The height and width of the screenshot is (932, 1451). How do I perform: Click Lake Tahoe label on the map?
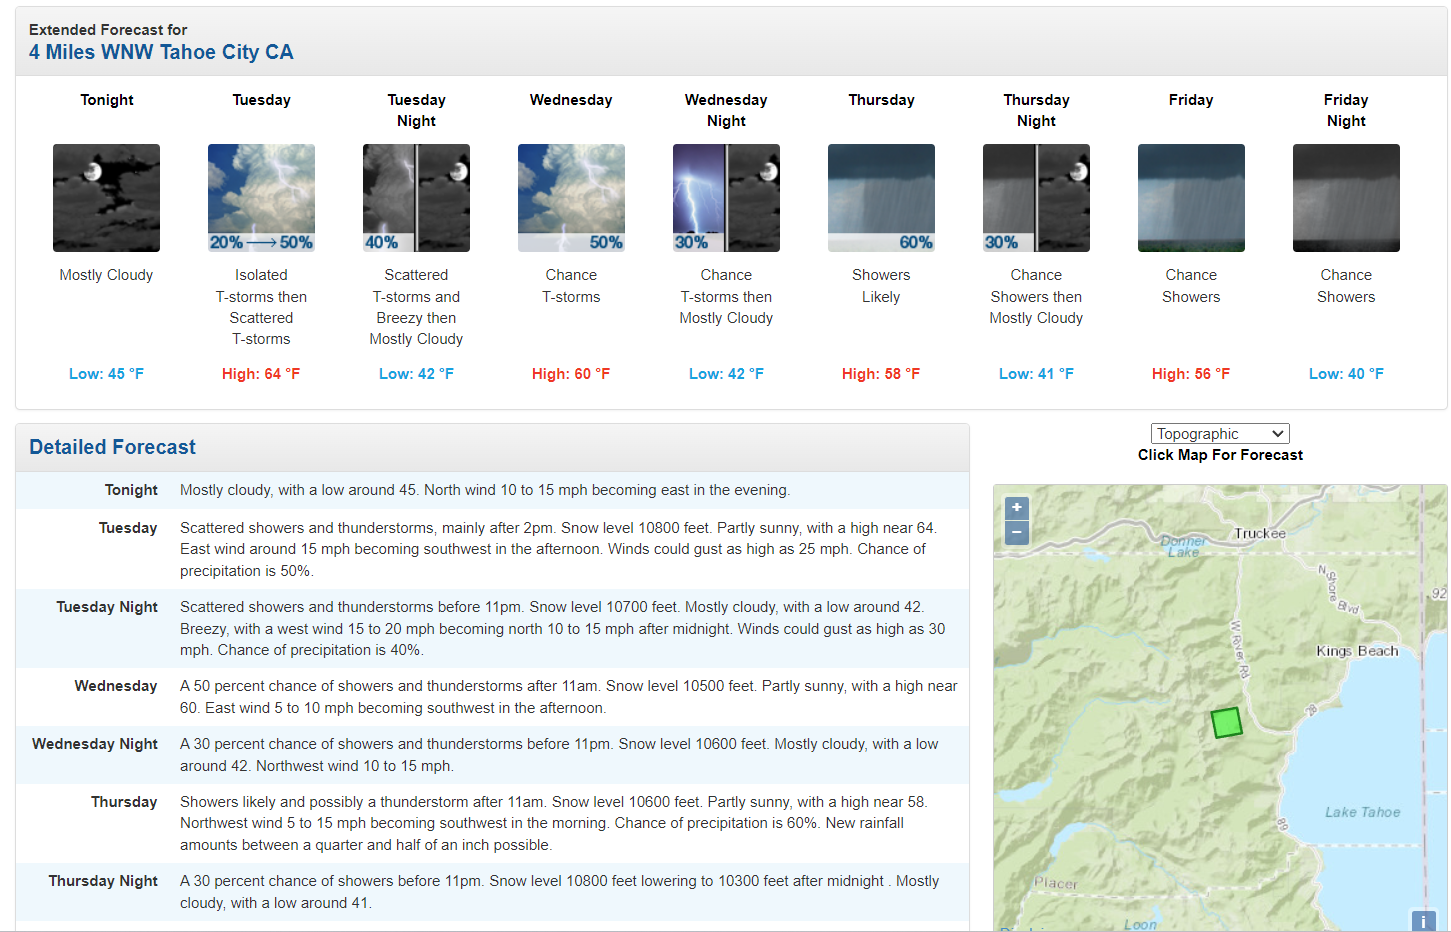pos(1362,812)
